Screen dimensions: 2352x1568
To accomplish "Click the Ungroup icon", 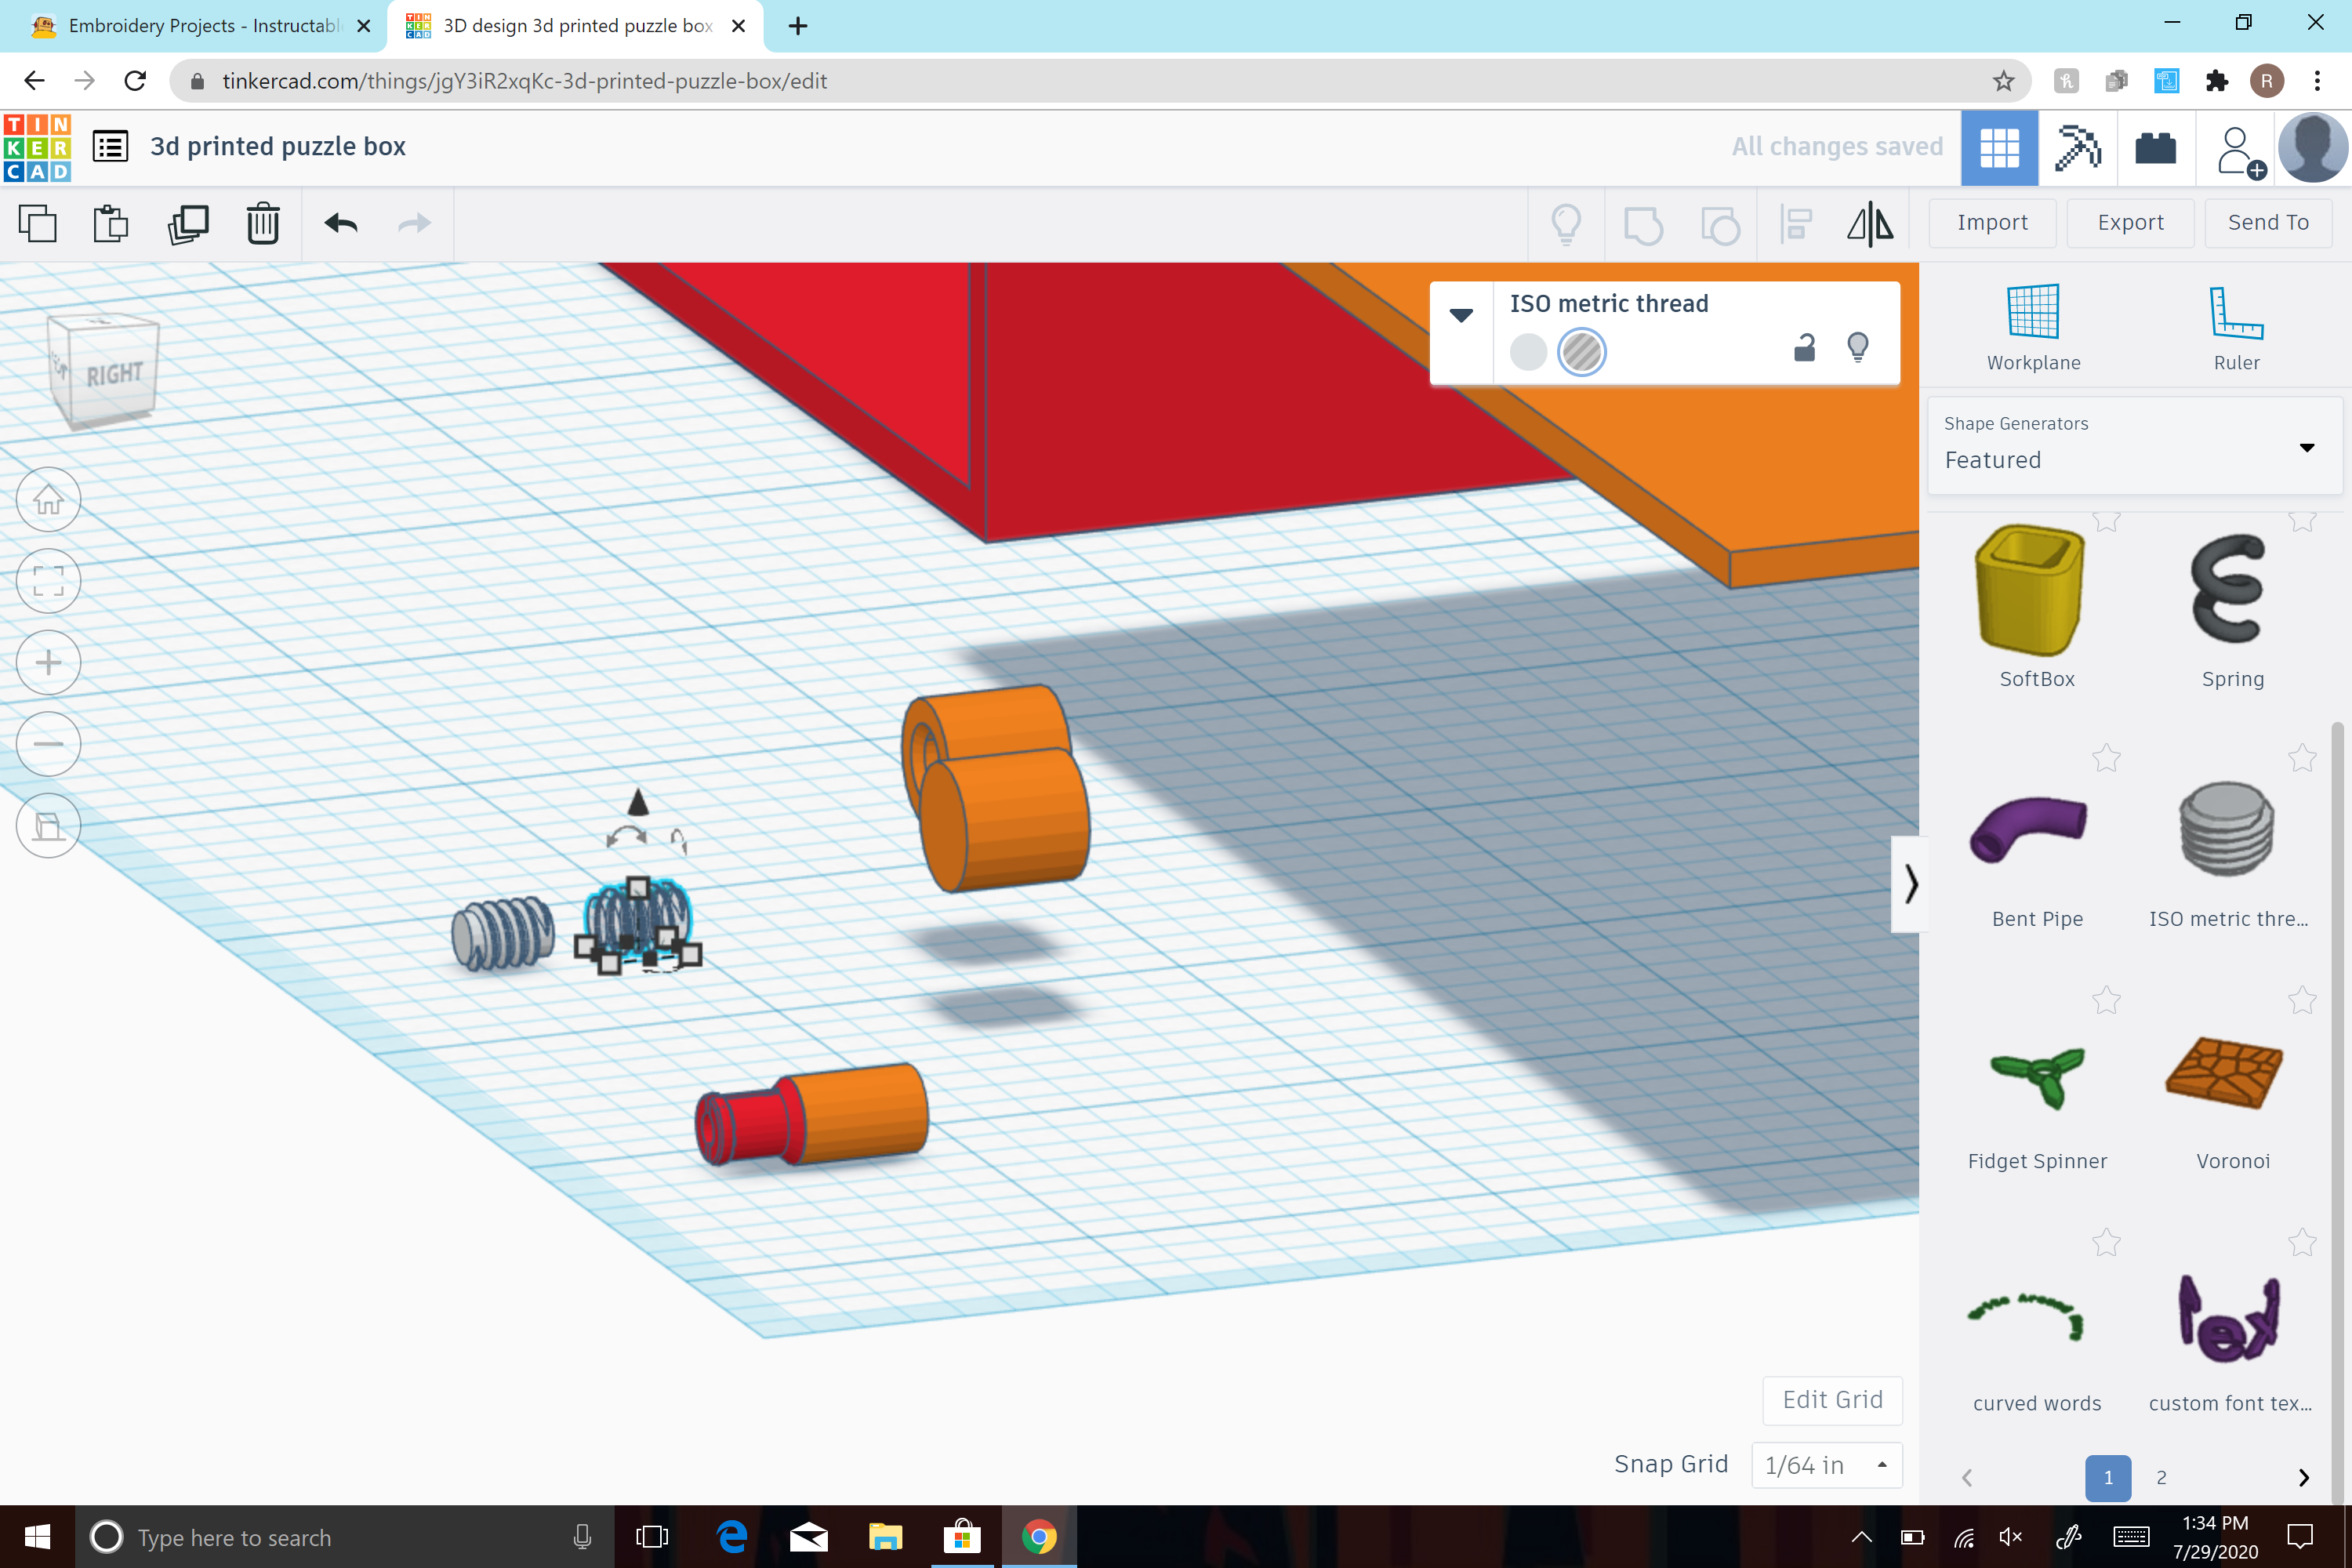I will [1720, 224].
